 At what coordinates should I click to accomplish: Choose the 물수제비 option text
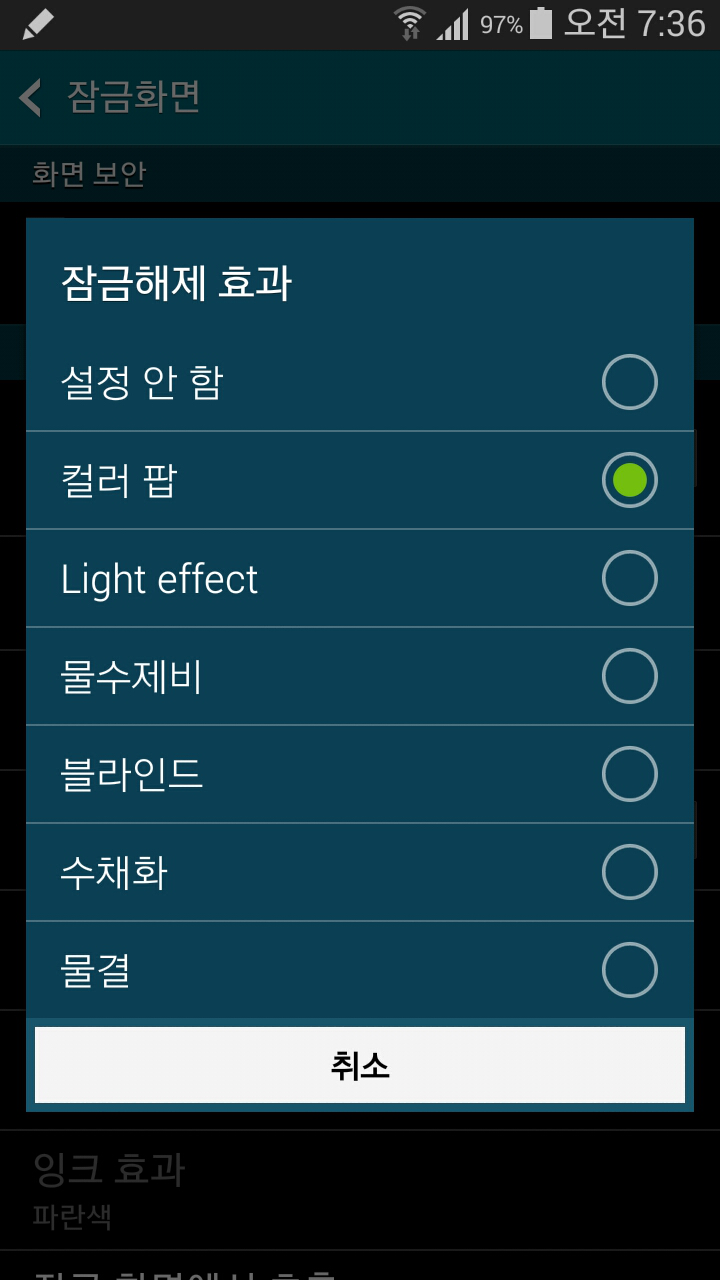point(132,677)
